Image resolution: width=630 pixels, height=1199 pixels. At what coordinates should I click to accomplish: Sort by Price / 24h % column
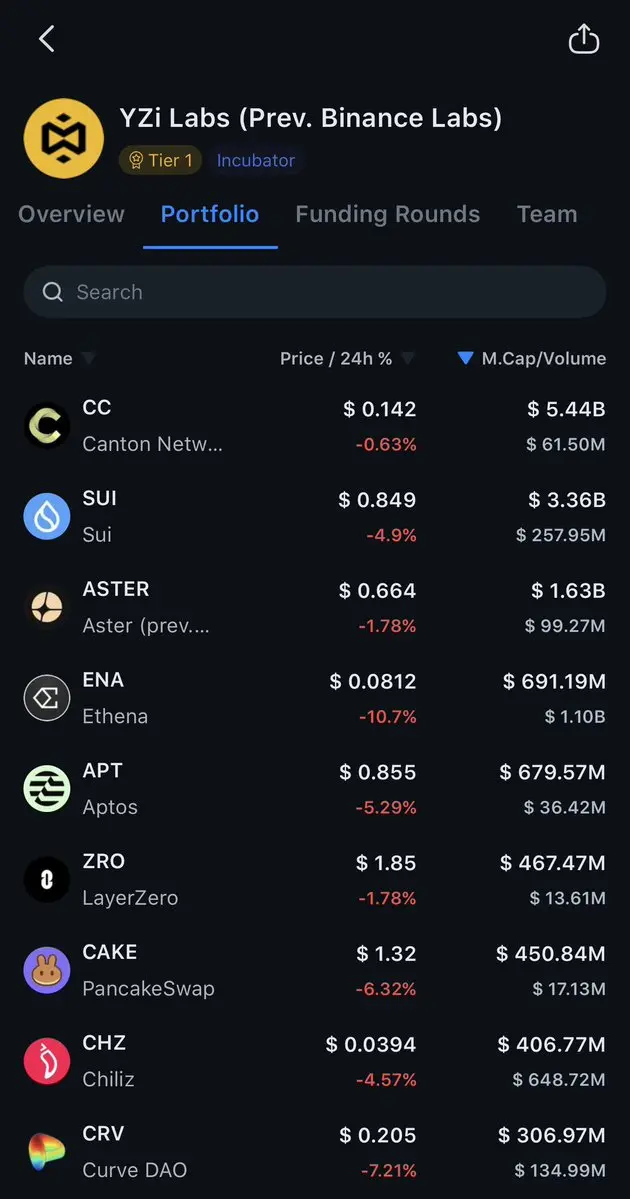click(346, 358)
